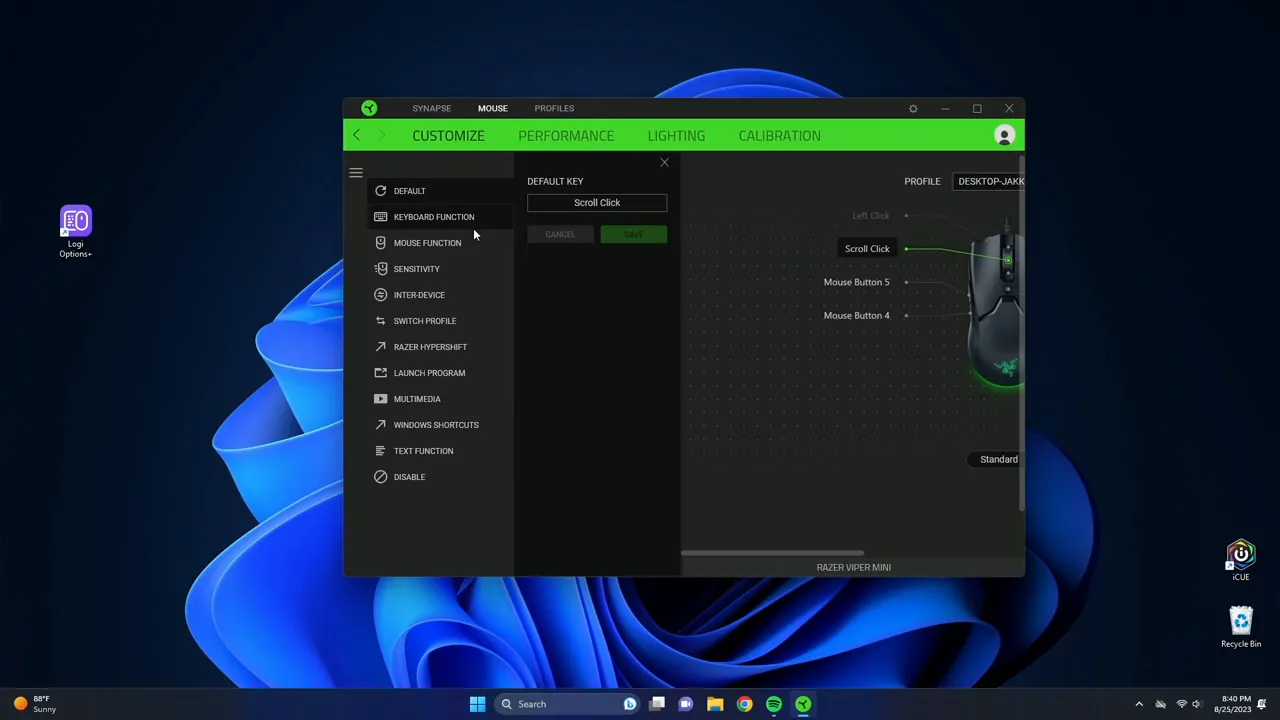Select the Razer Hypershift function
Screen dimensions: 1280x720
(430, 346)
